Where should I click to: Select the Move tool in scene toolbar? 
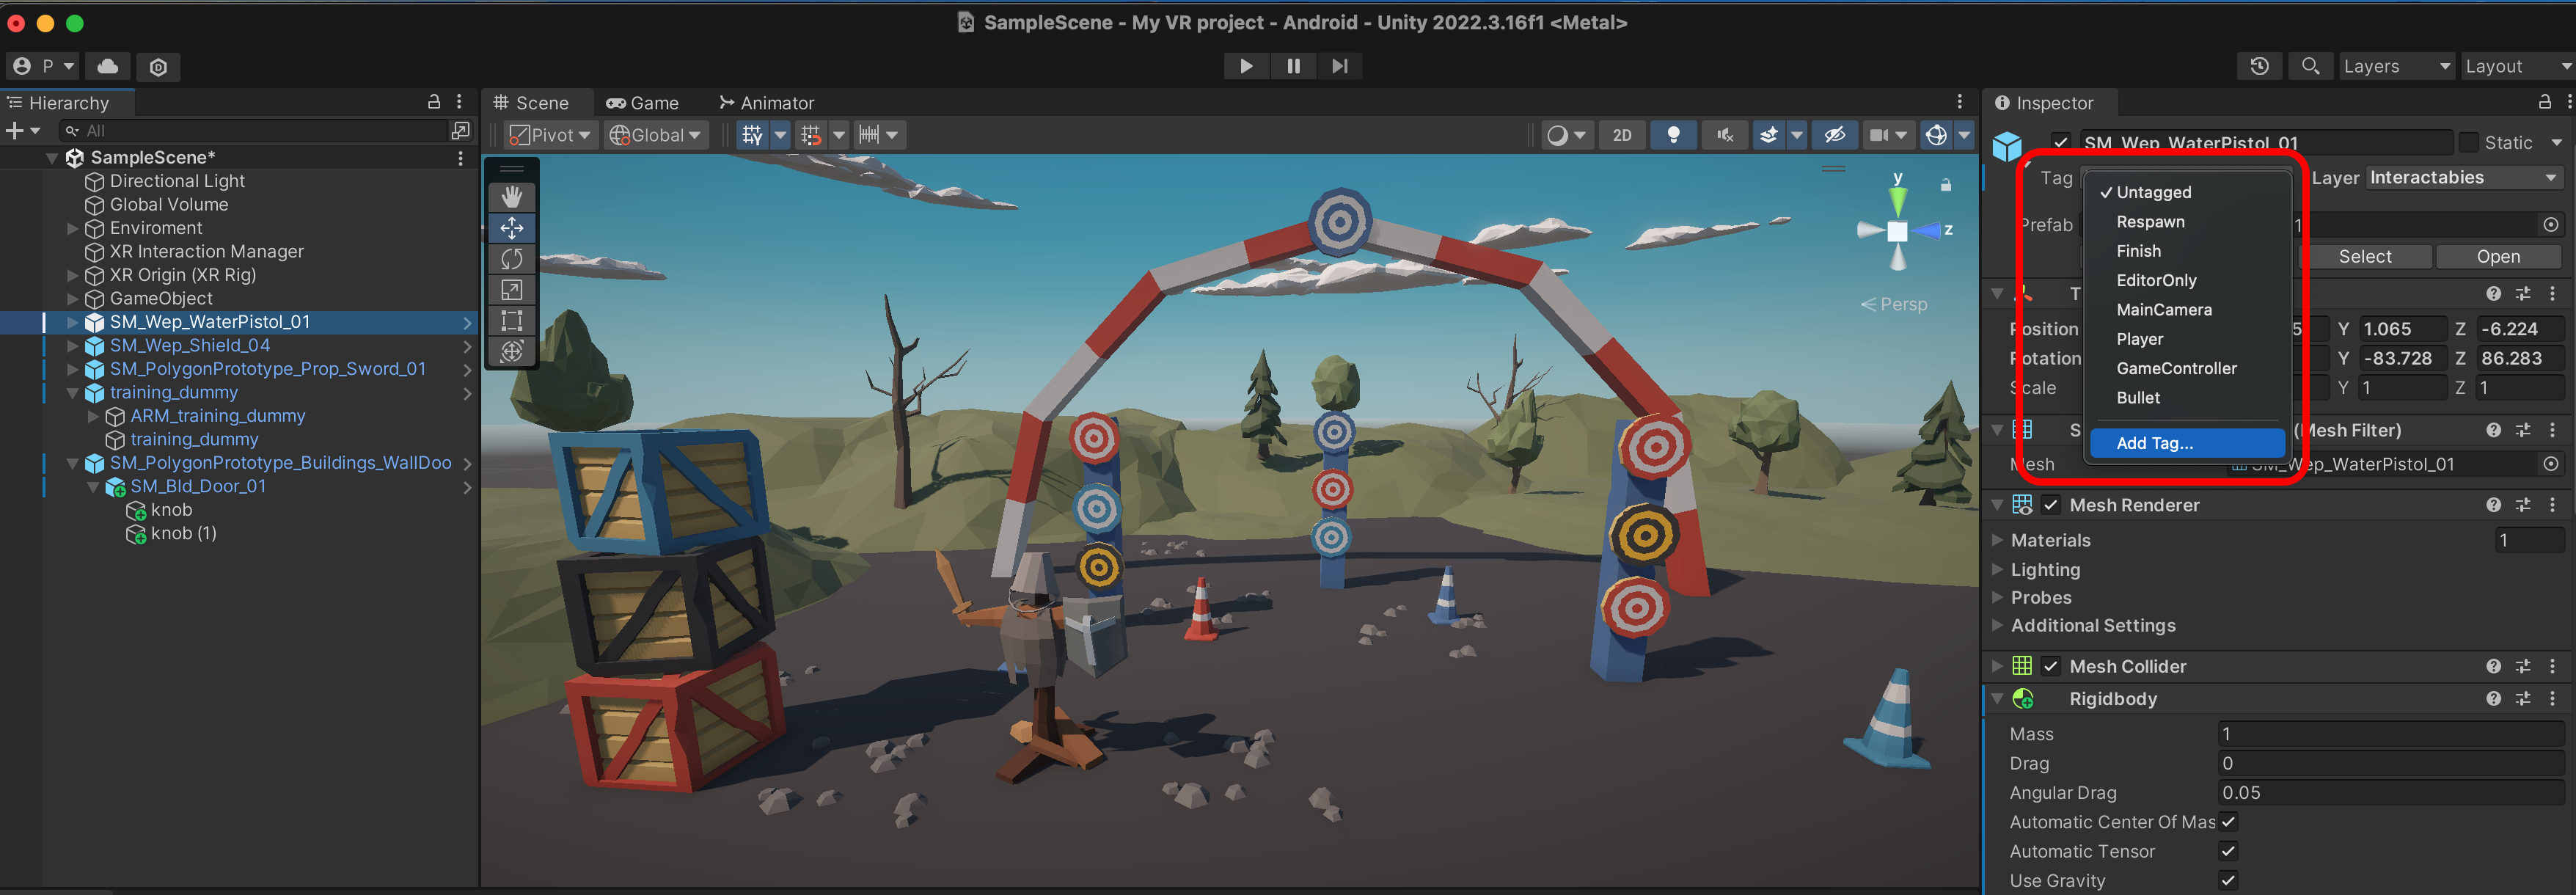[x=512, y=228]
